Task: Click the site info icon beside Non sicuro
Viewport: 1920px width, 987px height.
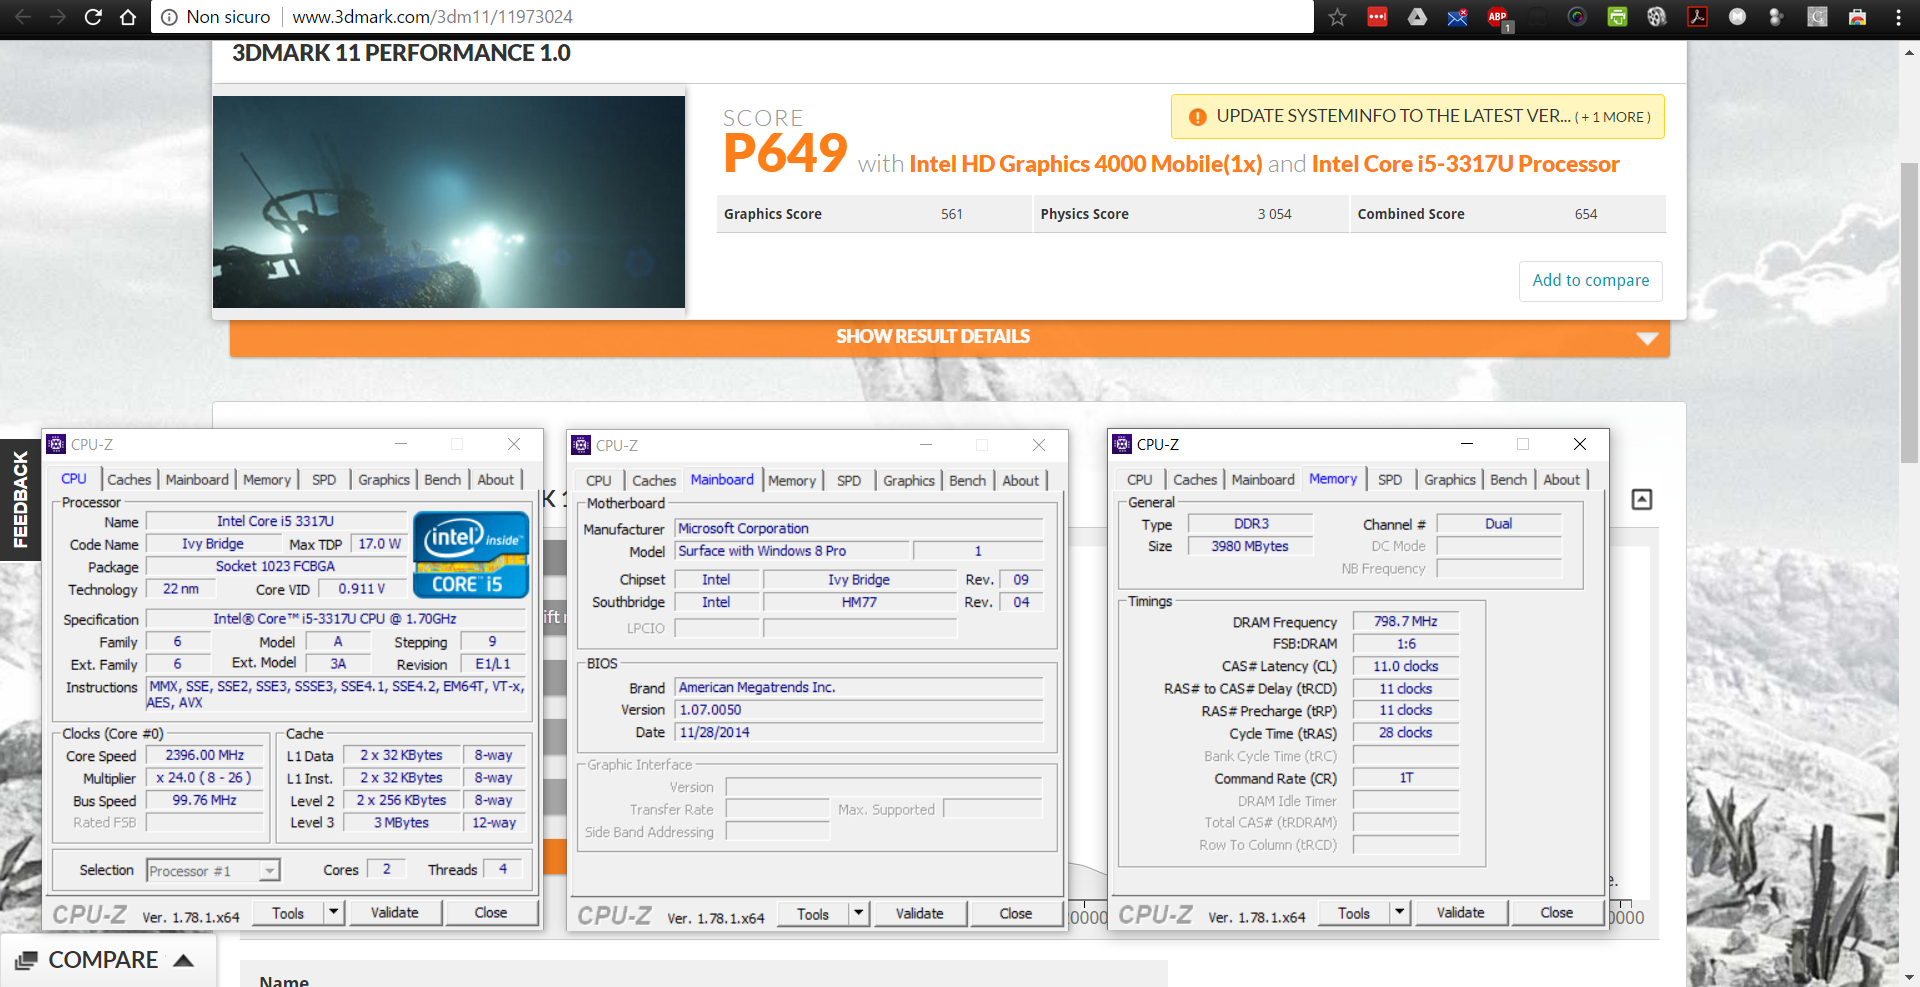Action: click(x=170, y=17)
